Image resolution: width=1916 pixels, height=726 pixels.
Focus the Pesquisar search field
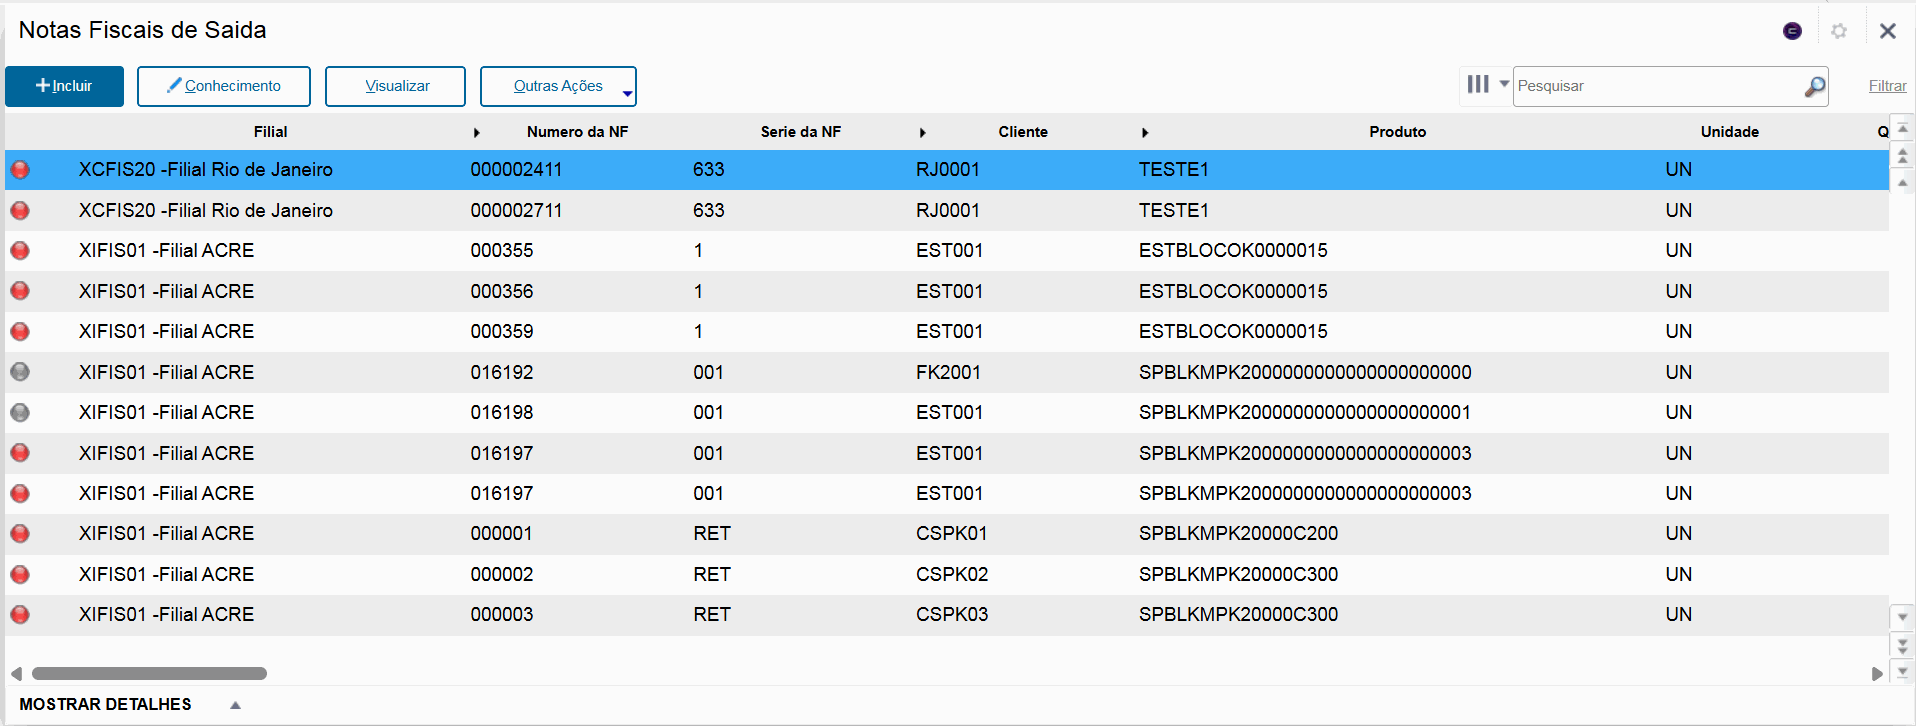pyautogui.click(x=1656, y=86)
